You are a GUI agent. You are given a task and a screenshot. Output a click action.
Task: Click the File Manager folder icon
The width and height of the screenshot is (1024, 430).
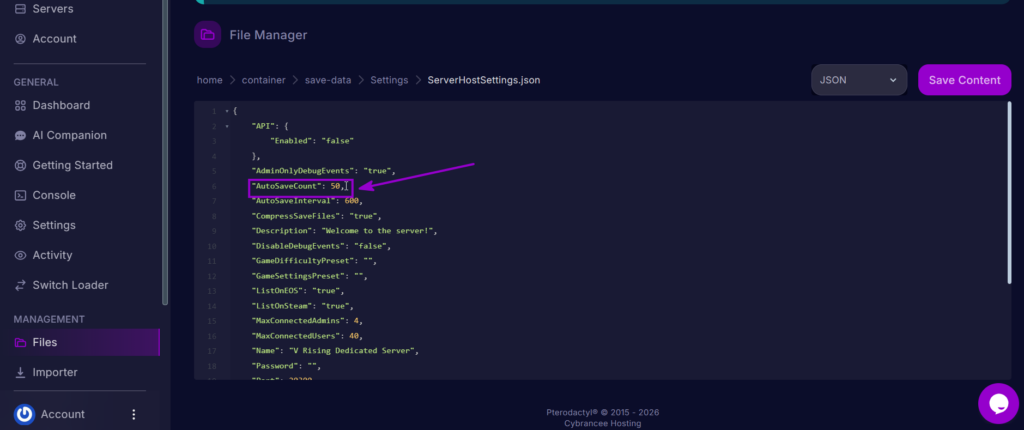tap(208, 35)
